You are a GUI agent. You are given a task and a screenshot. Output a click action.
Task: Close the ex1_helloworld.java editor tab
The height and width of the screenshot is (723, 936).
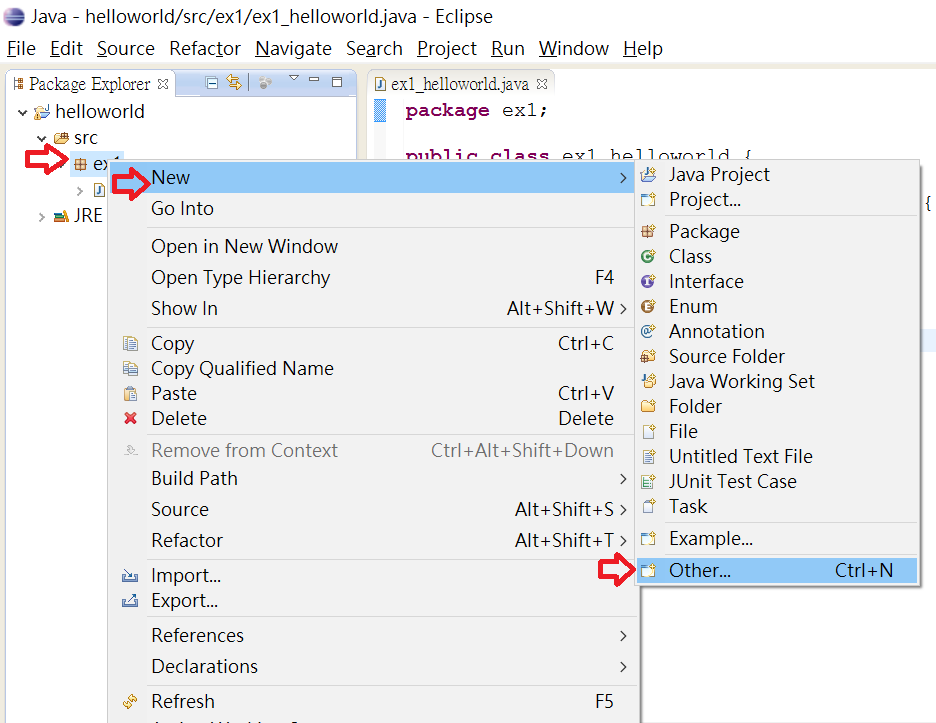click(542, 84)
